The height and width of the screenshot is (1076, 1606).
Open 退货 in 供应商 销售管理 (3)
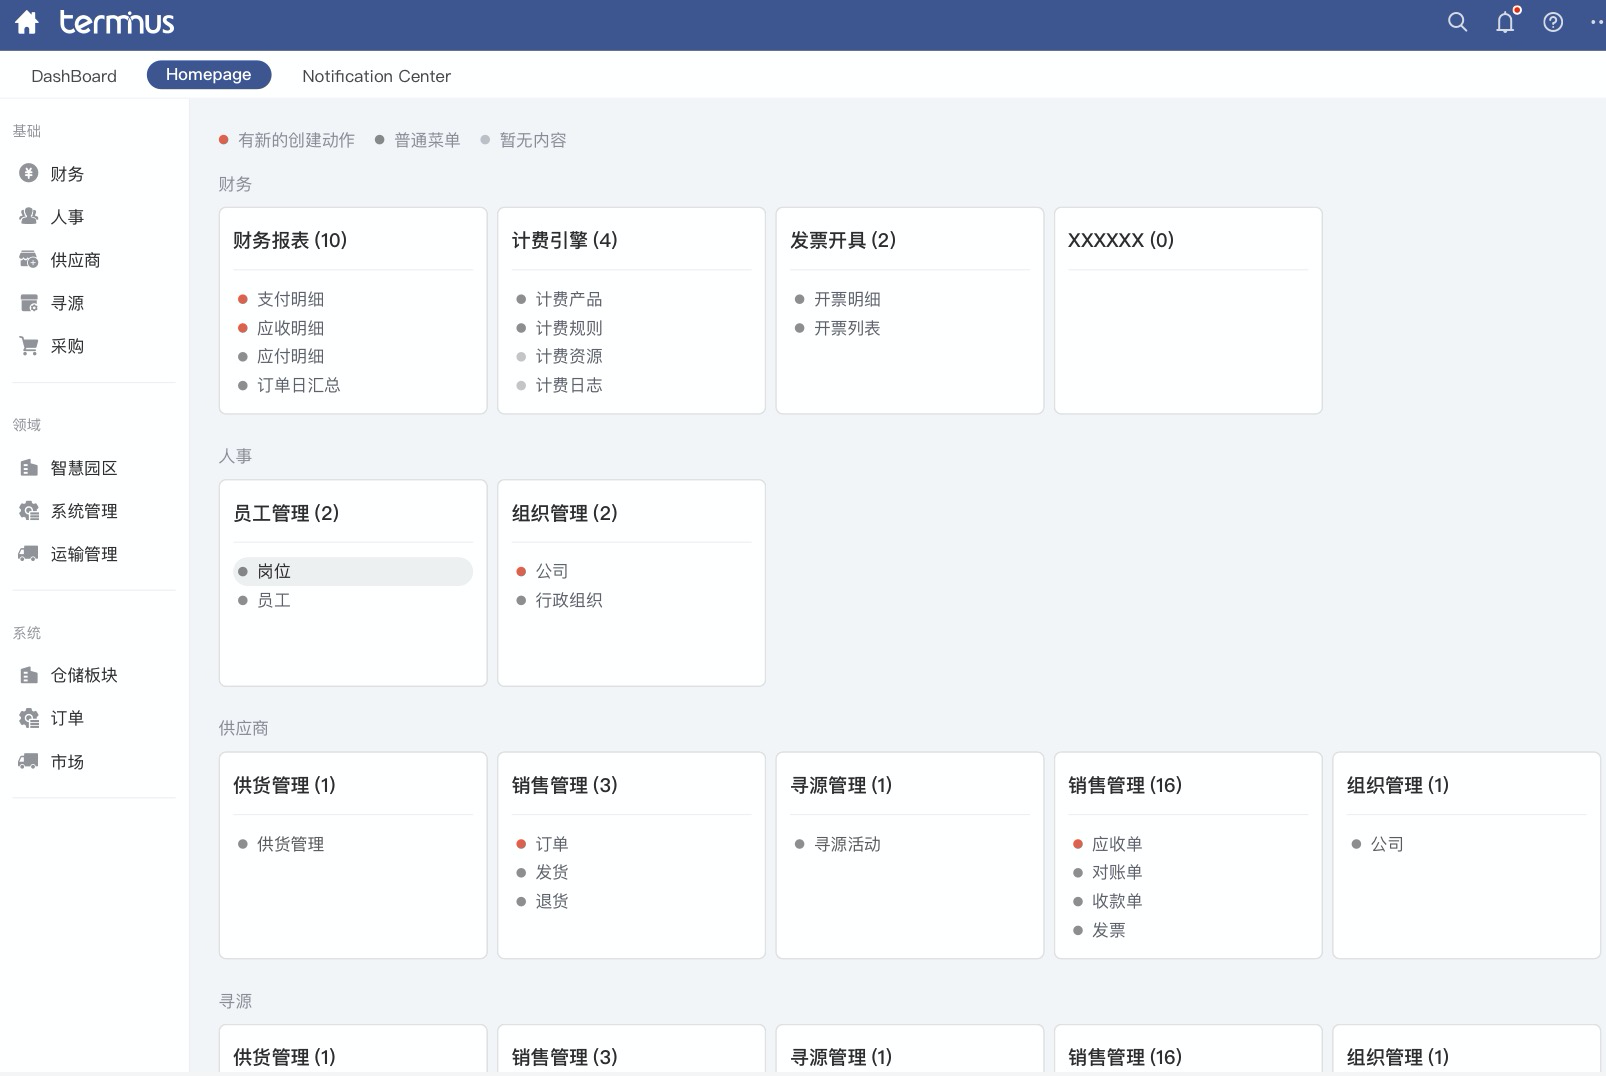(552, 901)
